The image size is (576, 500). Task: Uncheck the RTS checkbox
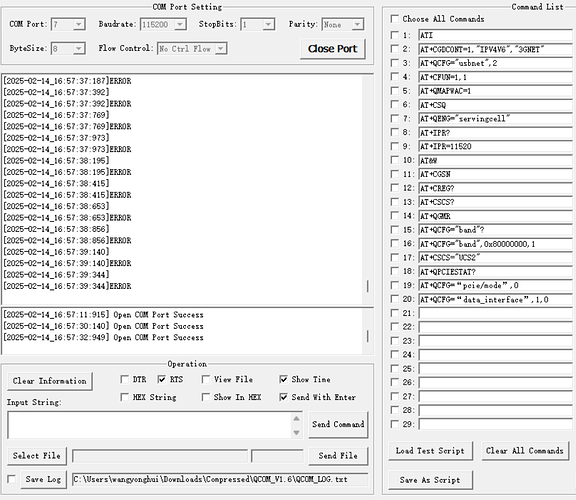coord(162,379)
